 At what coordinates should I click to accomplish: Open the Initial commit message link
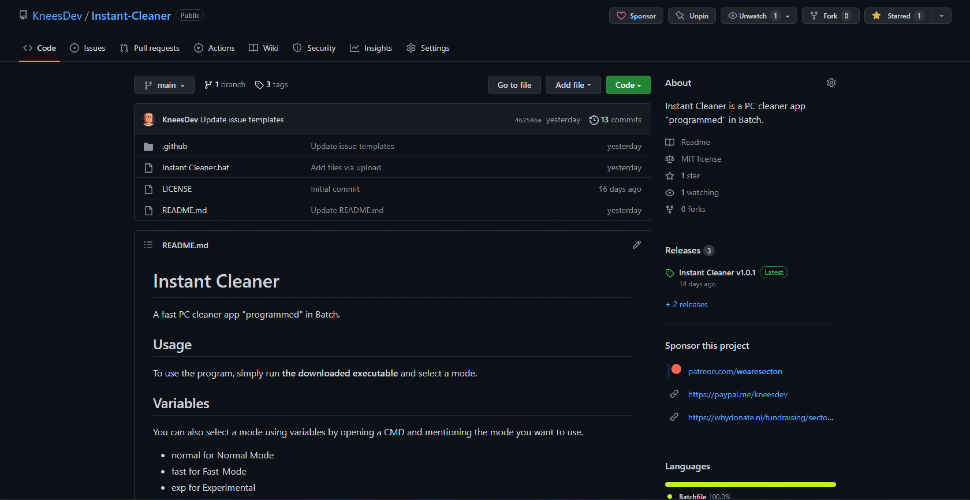tap(335, 189)
